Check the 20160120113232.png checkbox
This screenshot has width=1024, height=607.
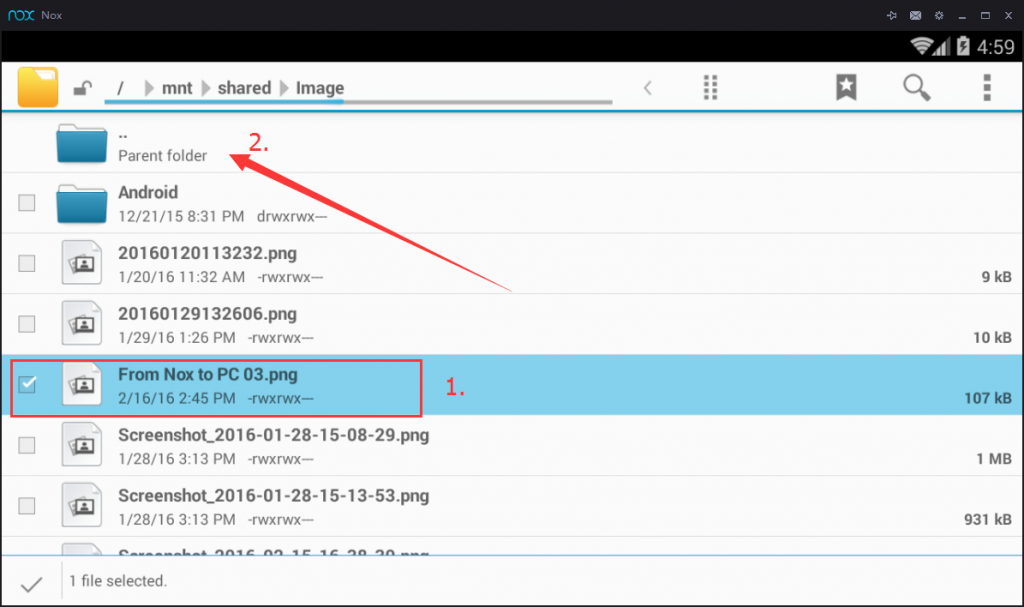[27, 263]
